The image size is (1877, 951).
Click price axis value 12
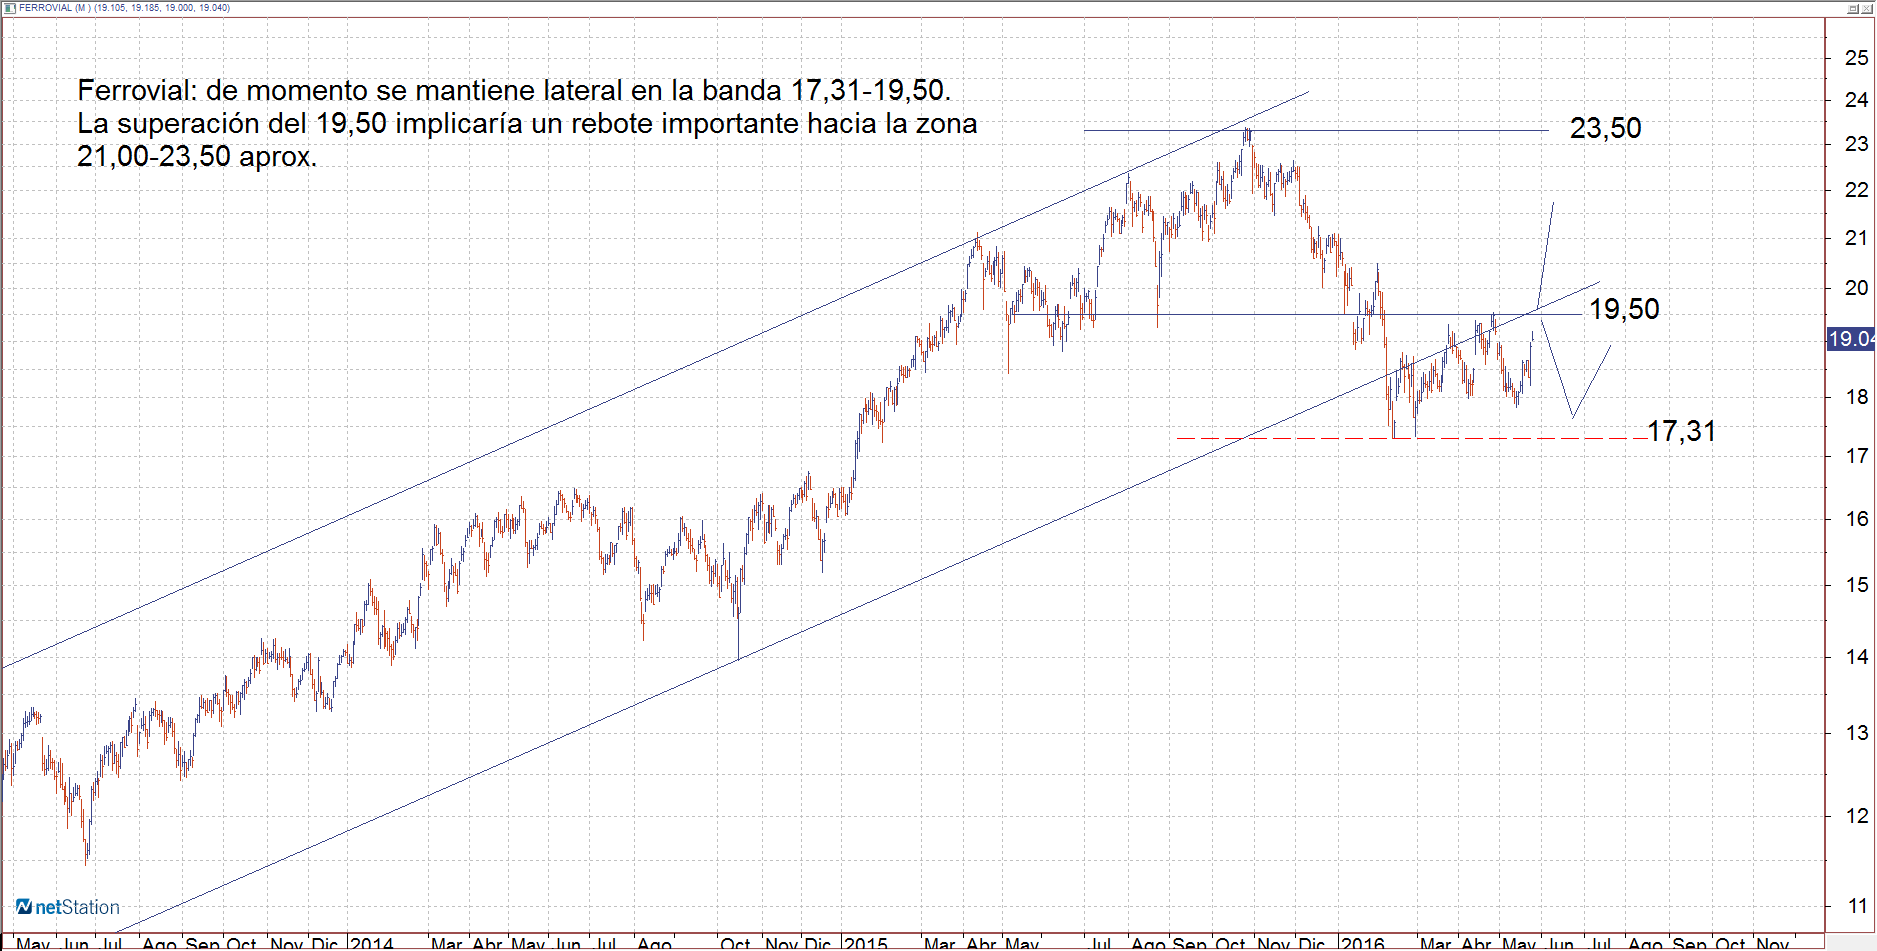[1856, 816]
